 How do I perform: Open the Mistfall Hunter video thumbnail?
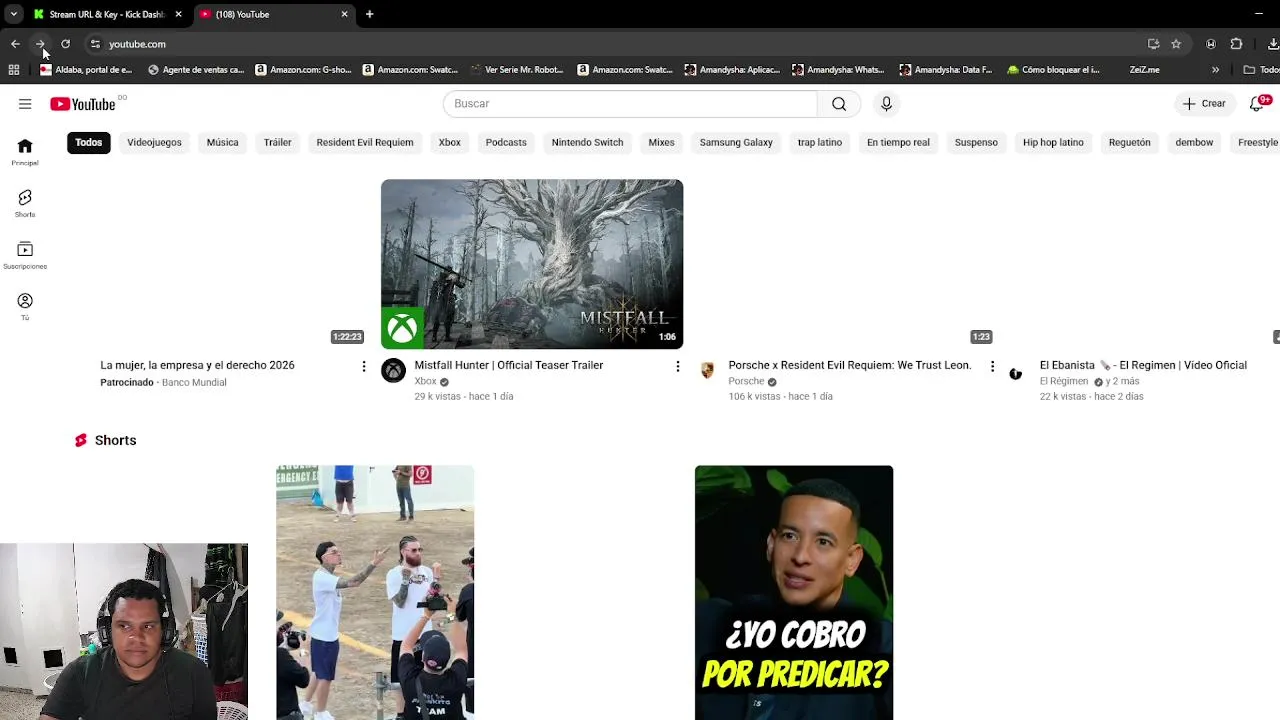coord(532,264)
